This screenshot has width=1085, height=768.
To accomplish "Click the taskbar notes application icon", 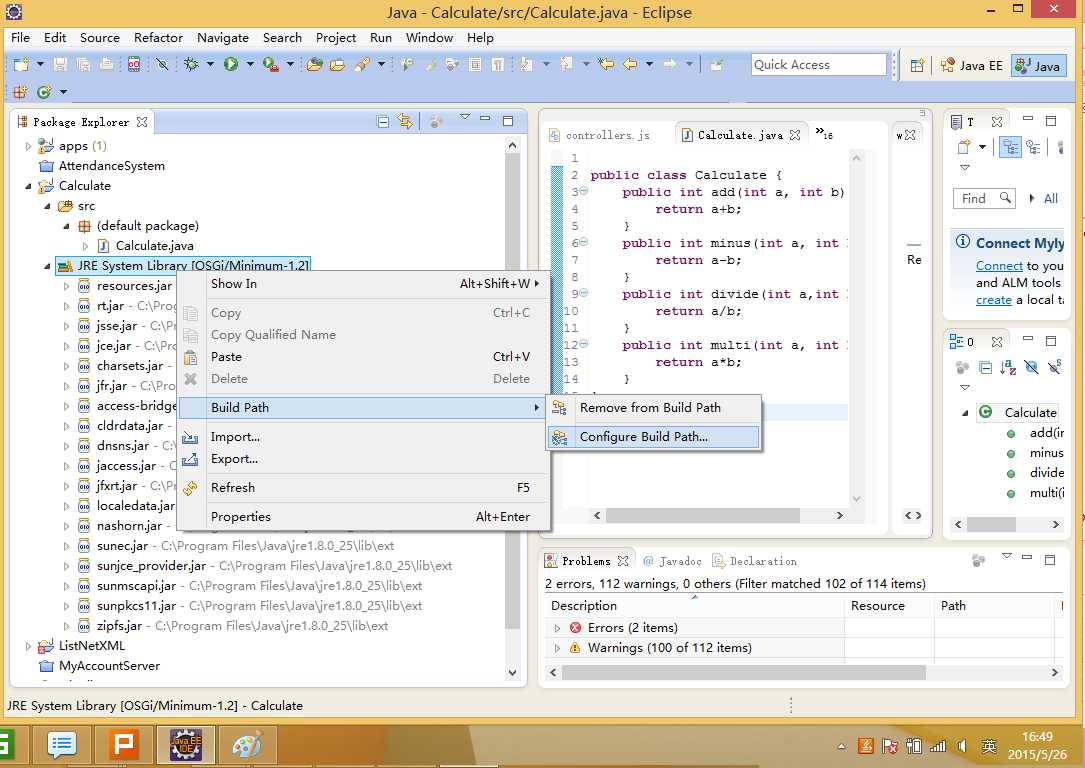I will (x=62, y=745).
